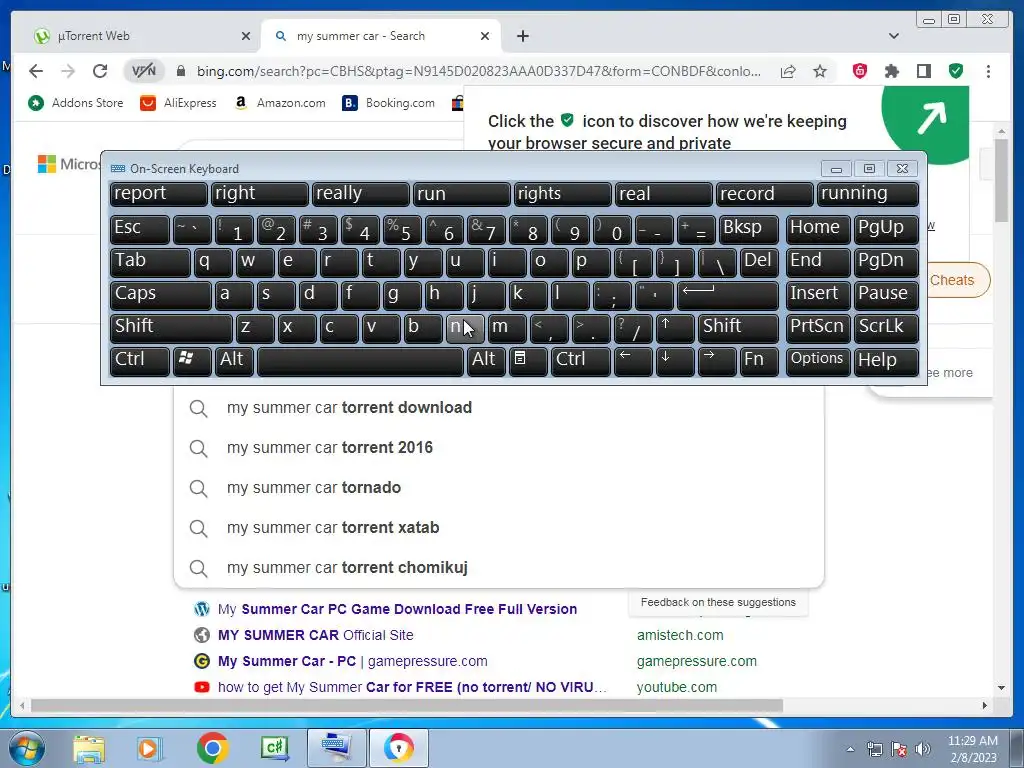Viewport: 1024px width, 768px height.
Task: Click the Help key on On-Screen Keyboard
Action: tap(886, 360)
